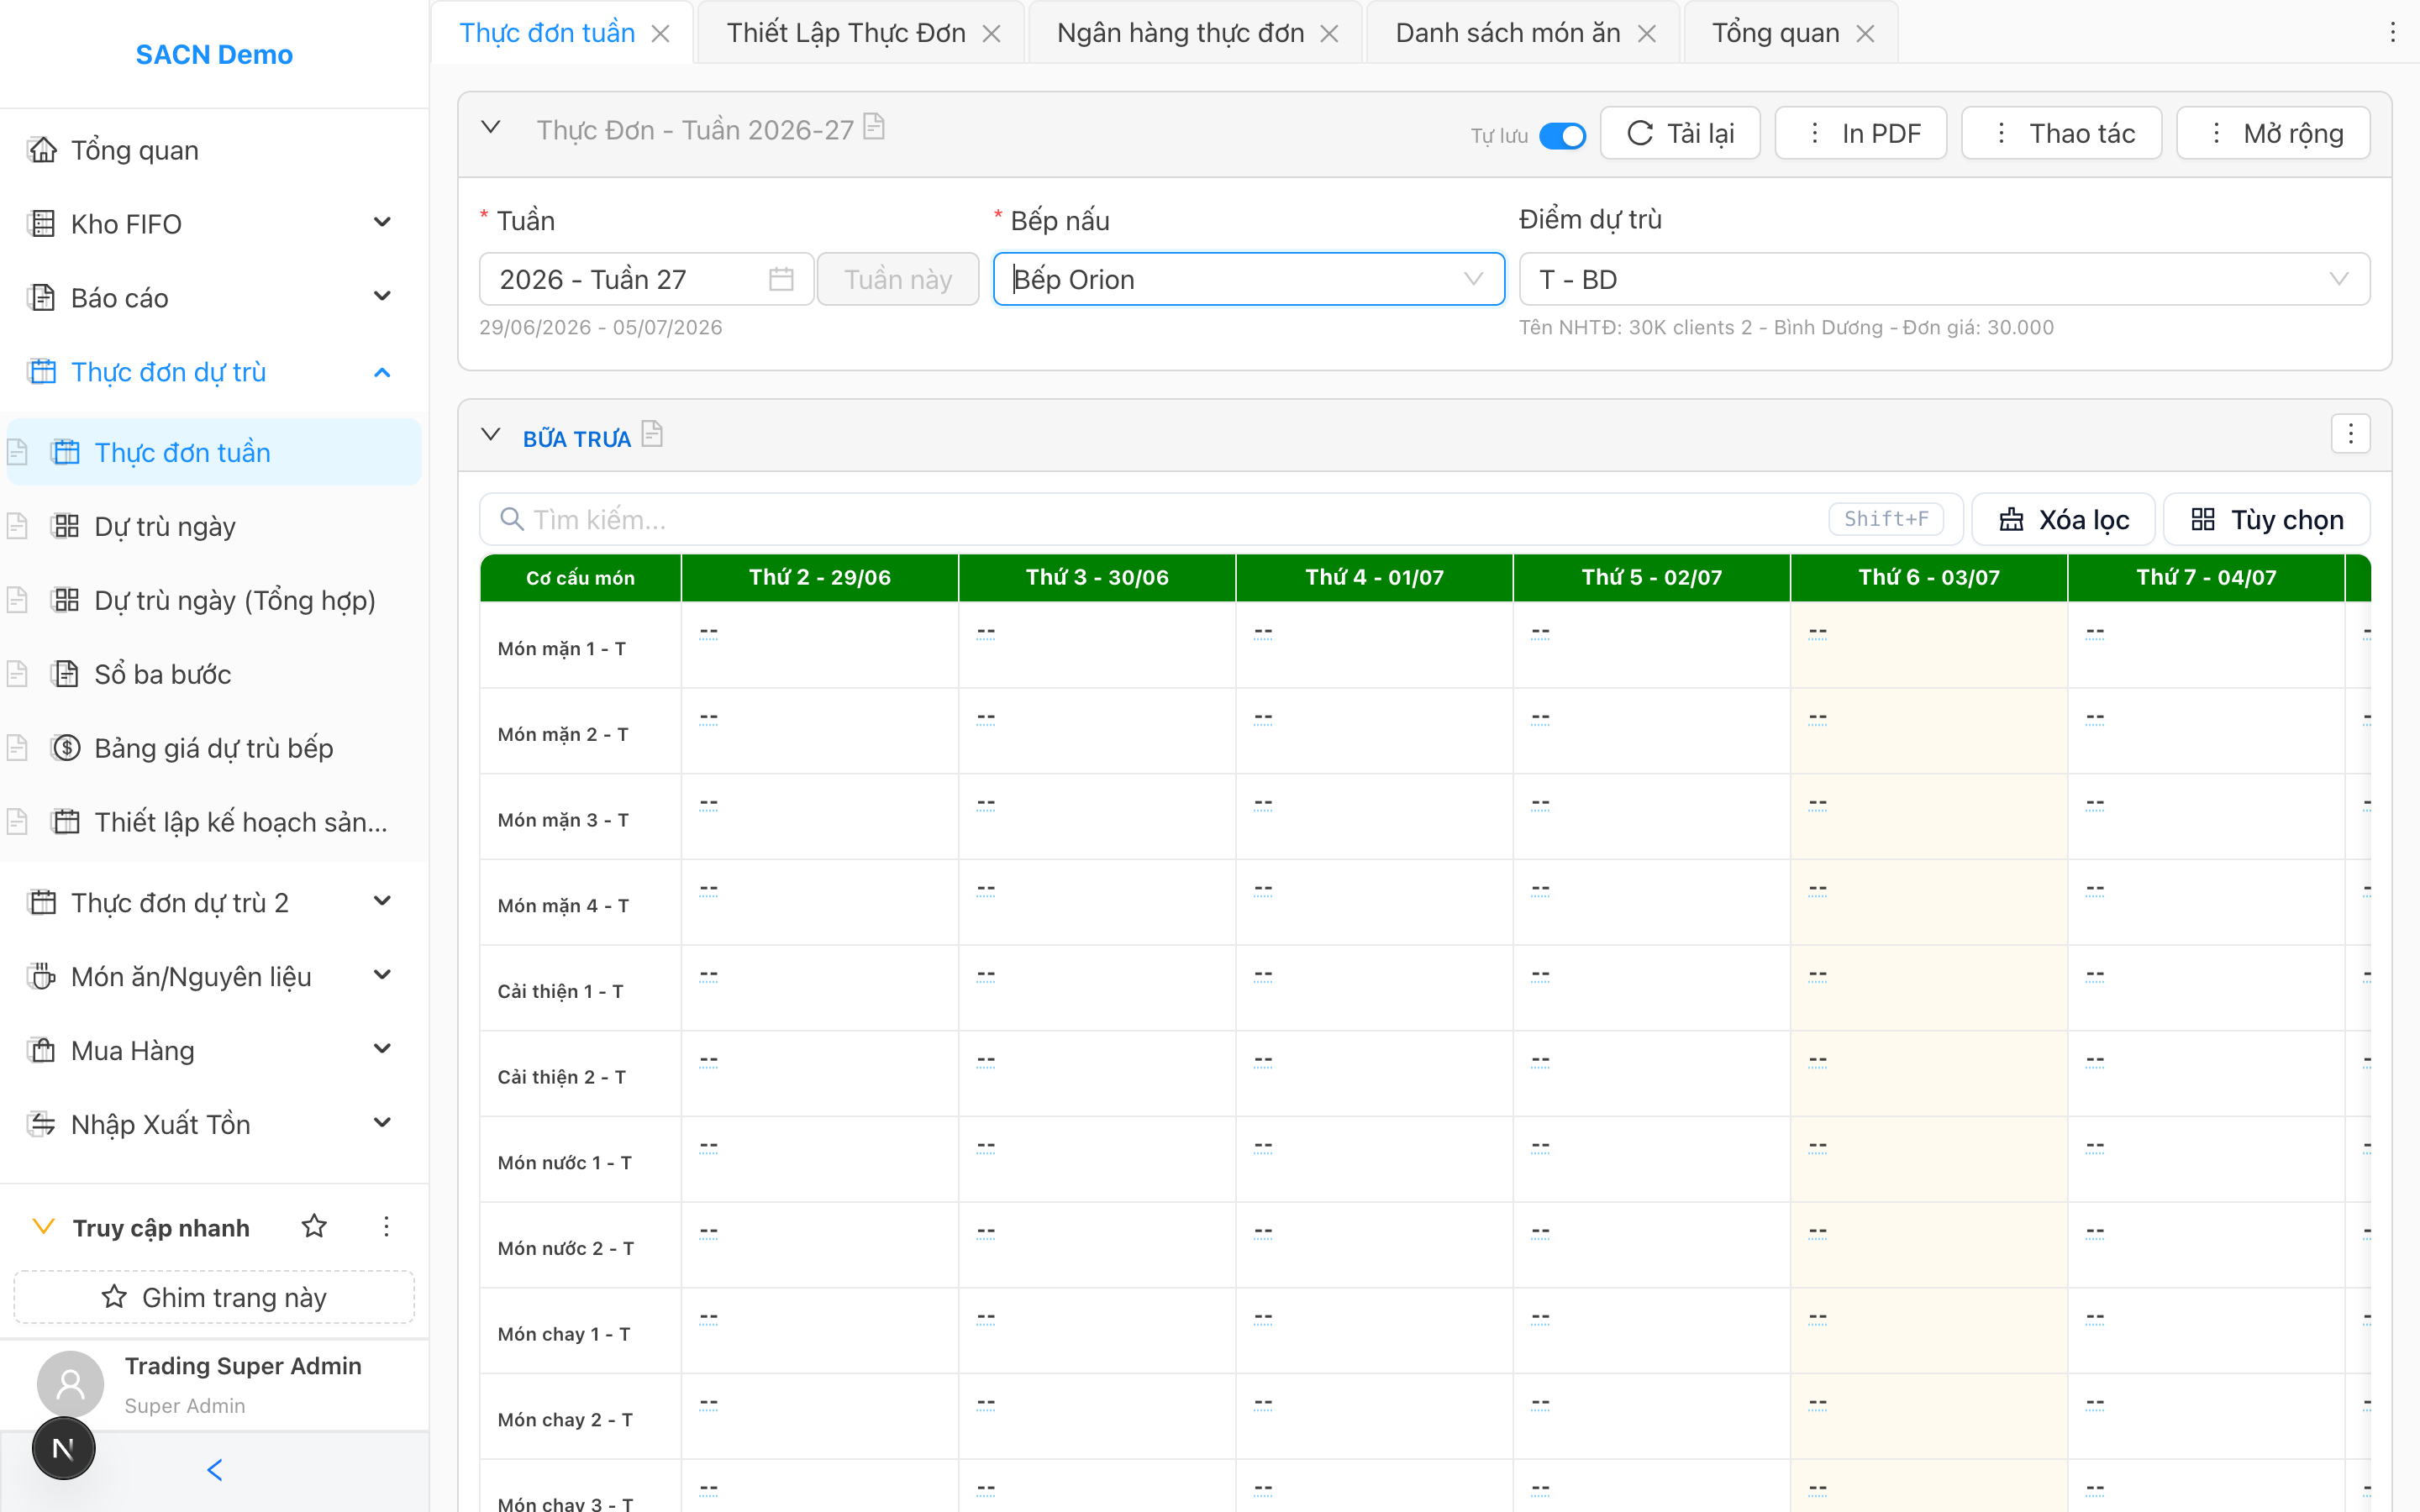2420x1512 pixels.
Task: Switch to the Danh sách món ăn tab
Action: pos(1507,33)
